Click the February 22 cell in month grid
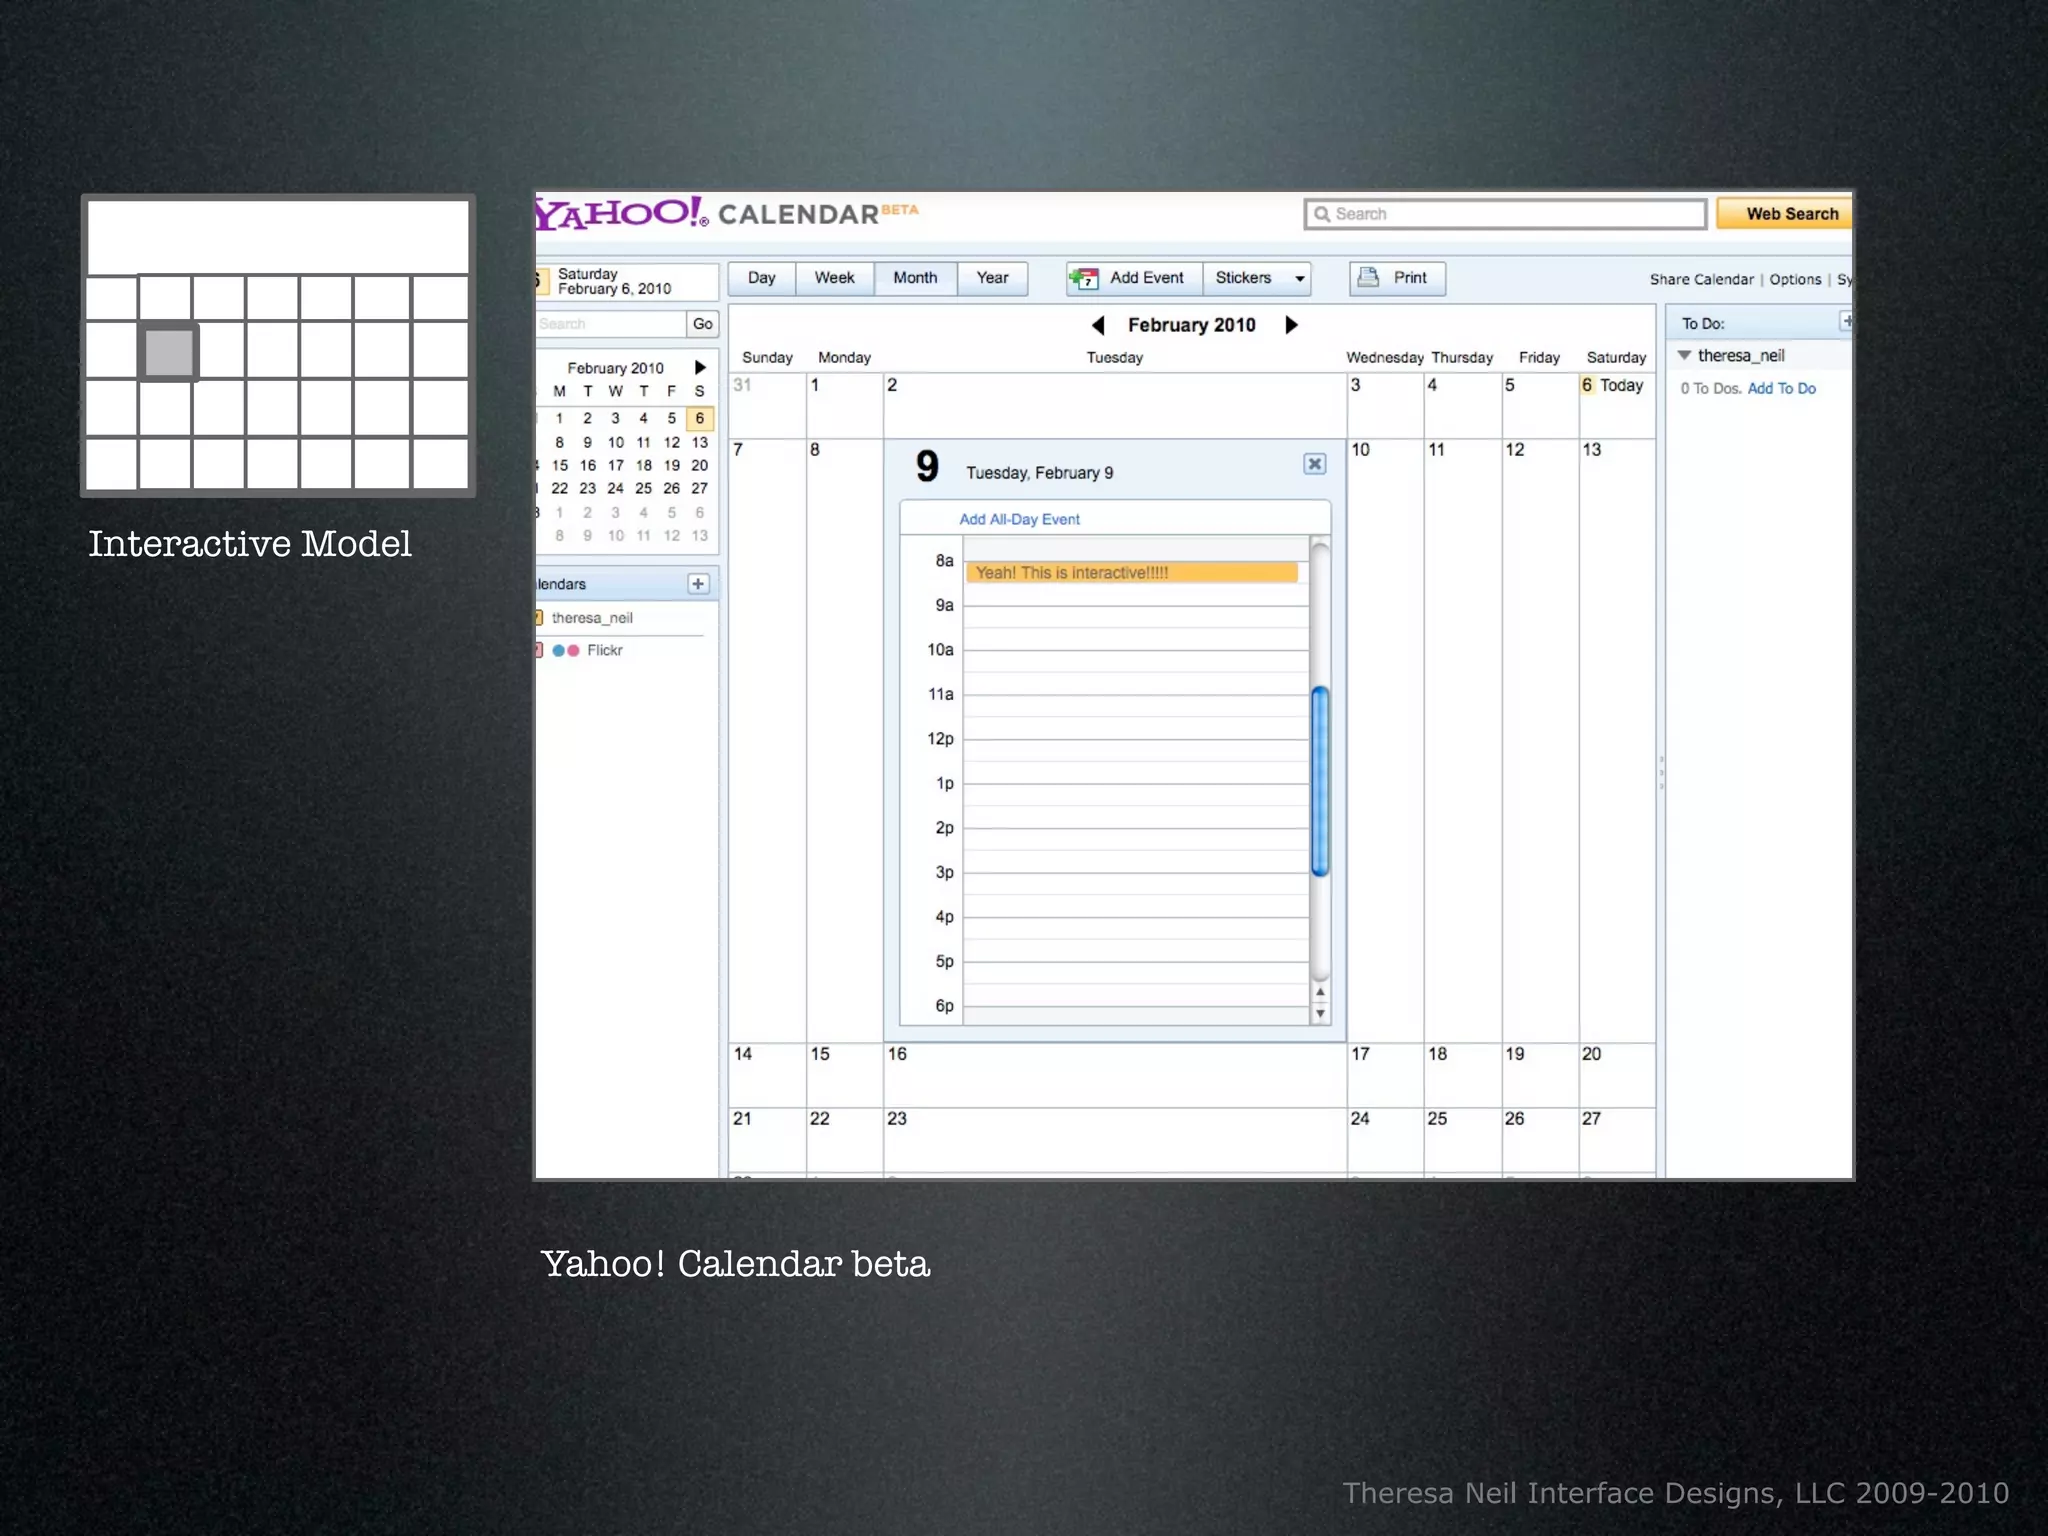2048x1536 pixels. click(844, 1140)
